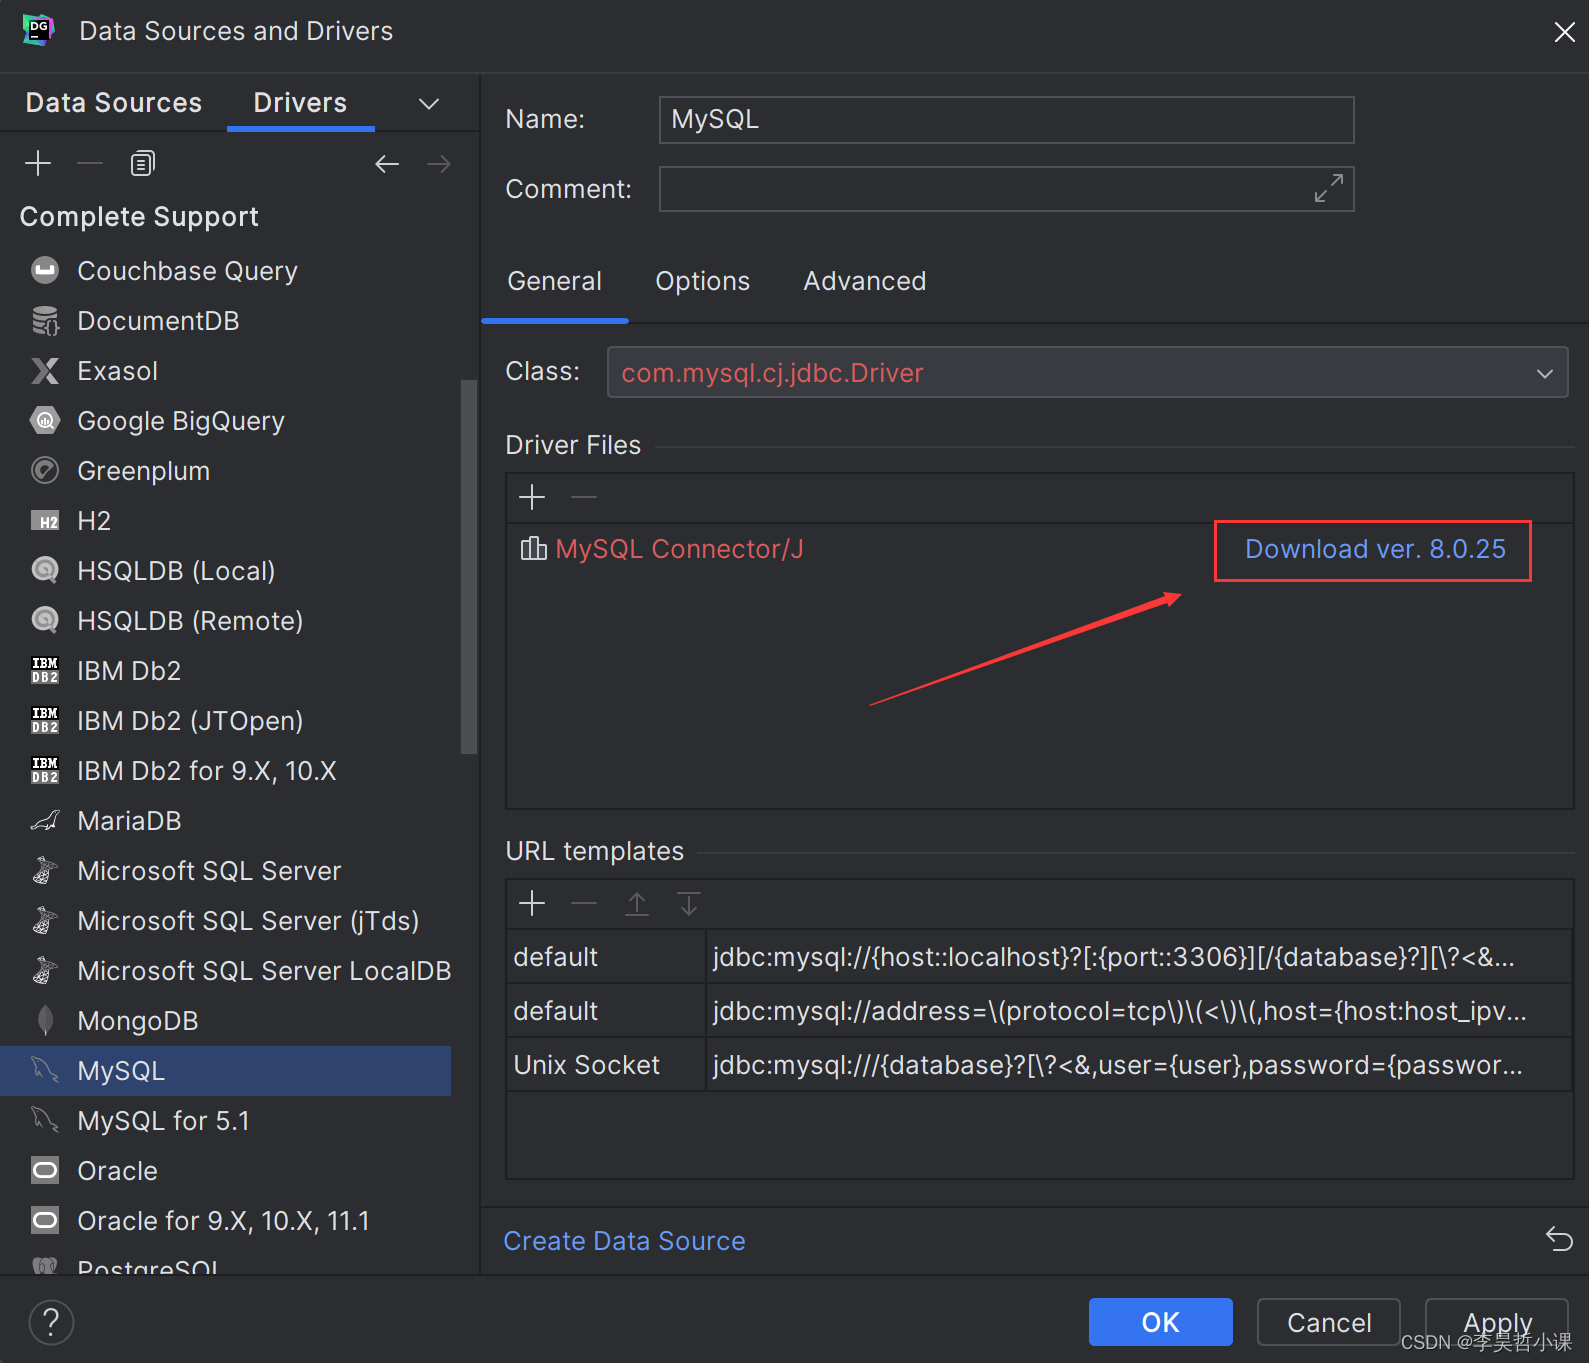This screenshot has height=1363, width=1589.
Task: Select Microsoft SQL Server (jTds) driver
Action: point(226,921)
